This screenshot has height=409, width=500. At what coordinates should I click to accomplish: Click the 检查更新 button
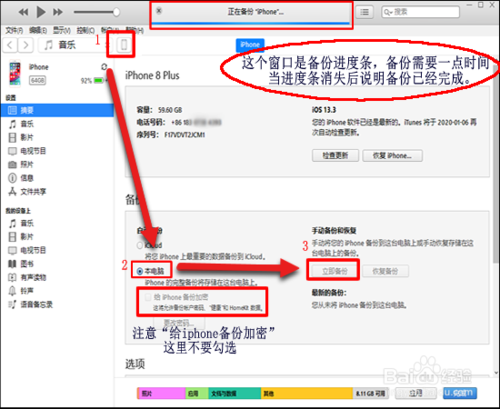point(335,155)
